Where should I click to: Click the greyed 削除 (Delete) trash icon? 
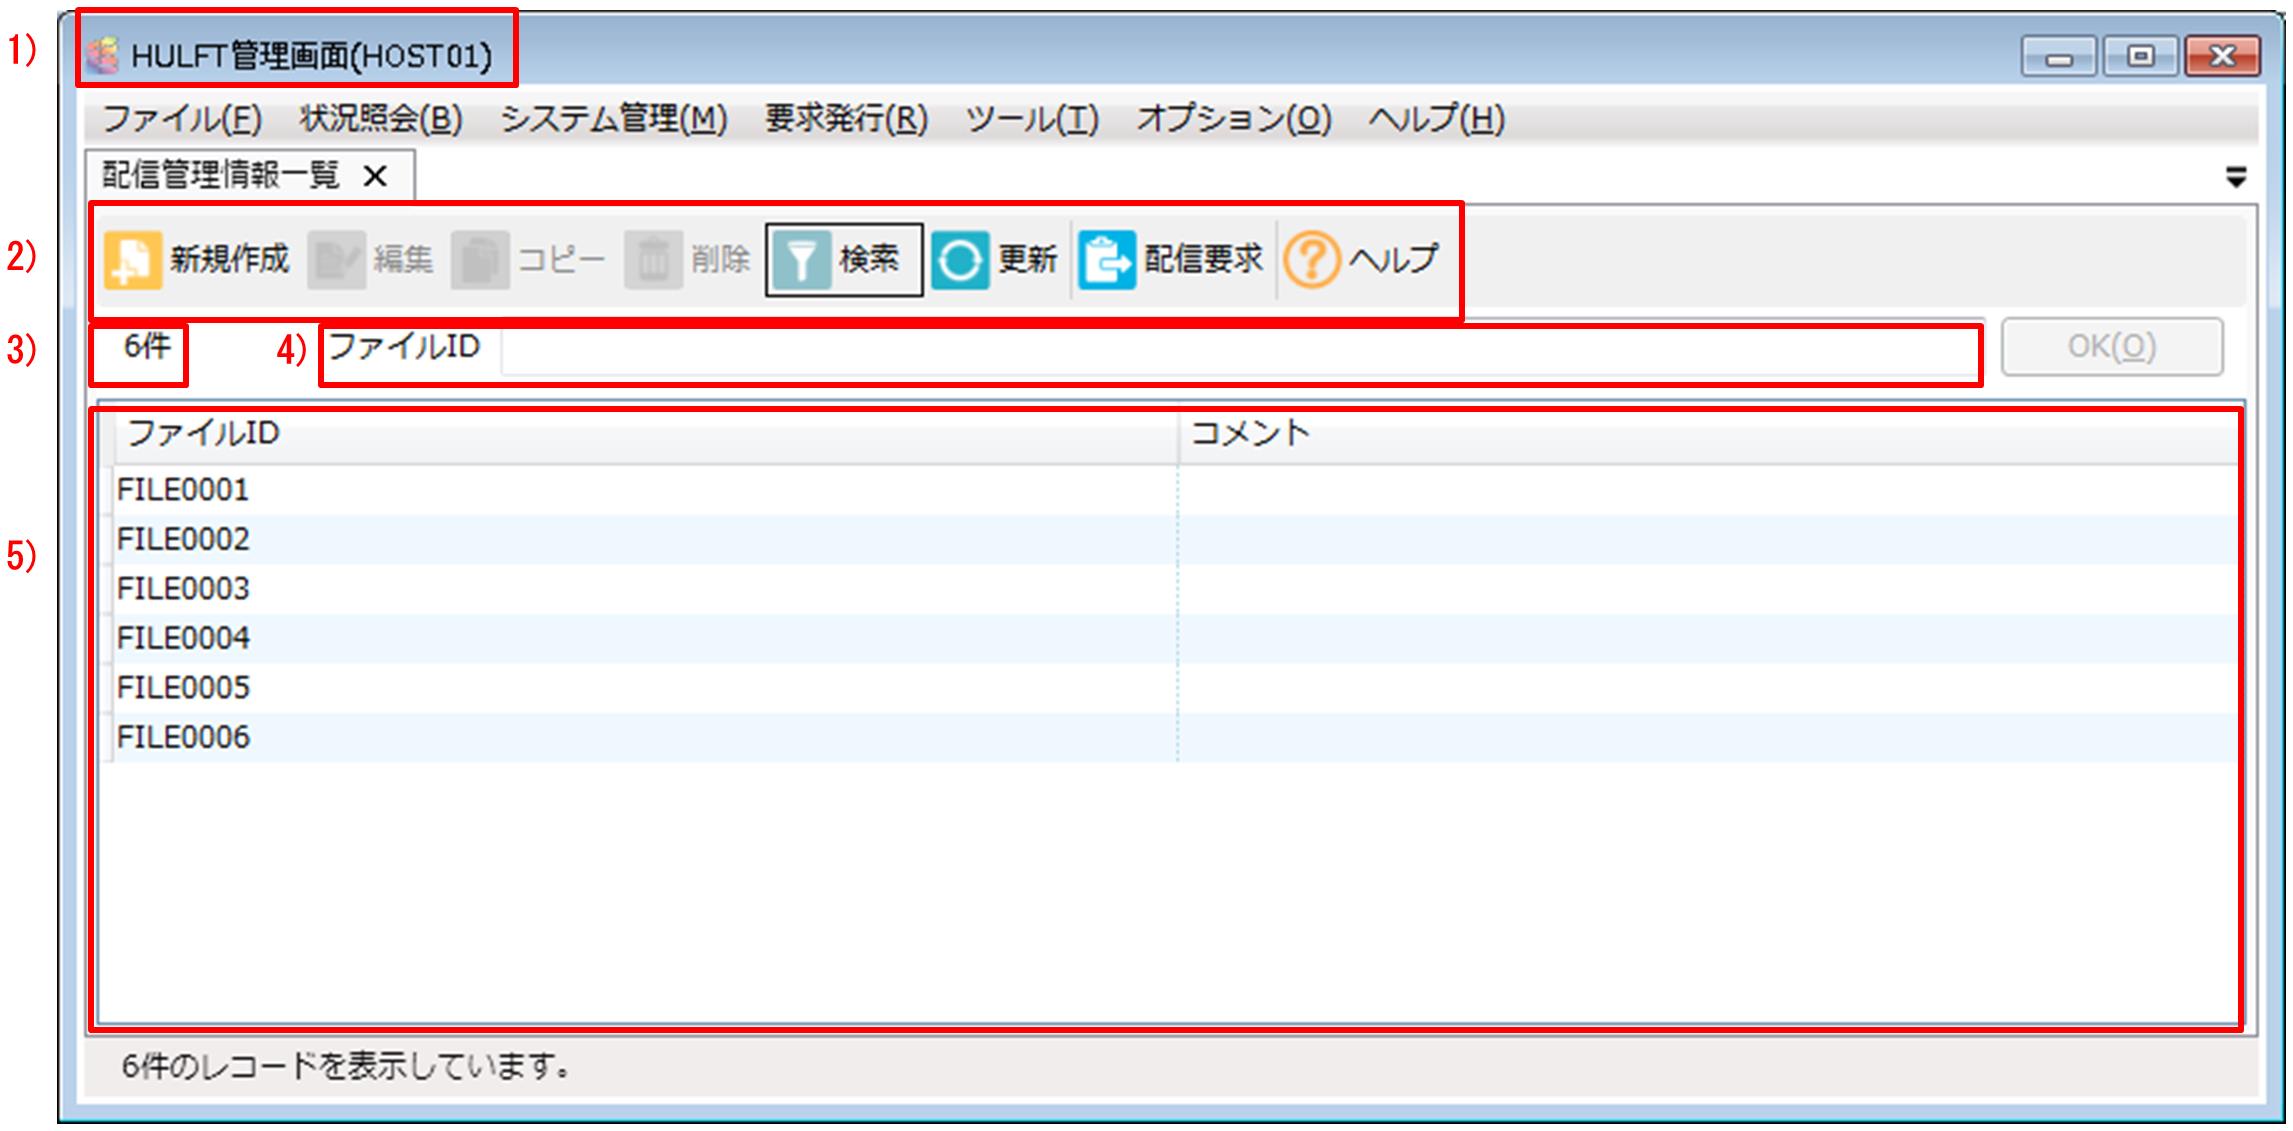tap(653, 261)
